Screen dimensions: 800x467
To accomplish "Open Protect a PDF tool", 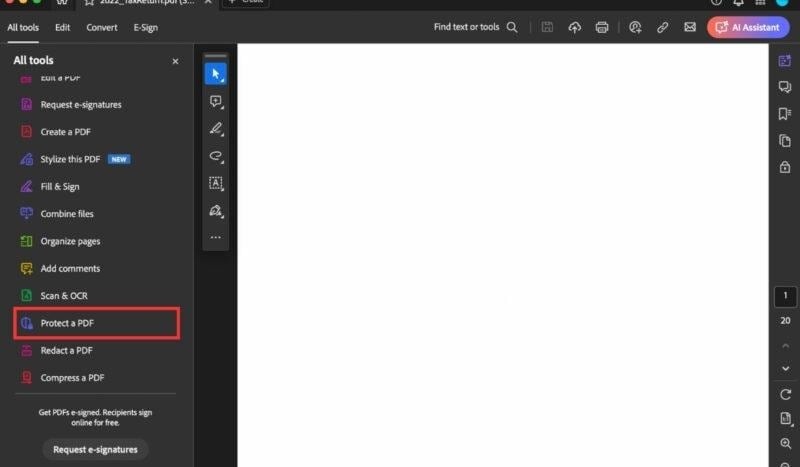I will click(x=96, y=323).
